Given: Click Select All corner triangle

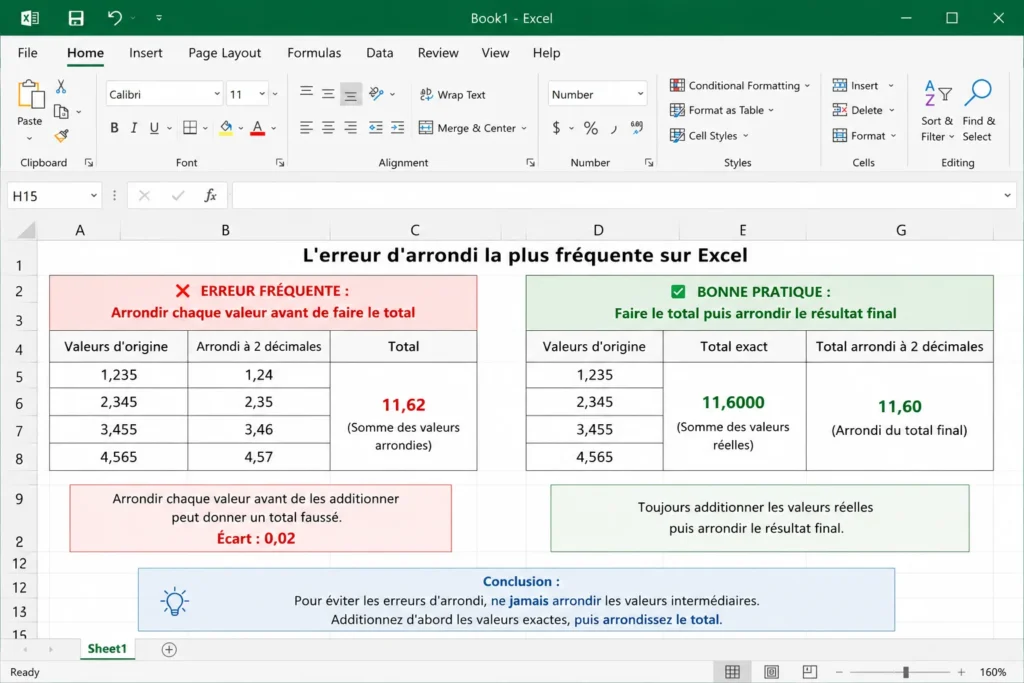Looking at the screenshot, I should tap(26, 230).
